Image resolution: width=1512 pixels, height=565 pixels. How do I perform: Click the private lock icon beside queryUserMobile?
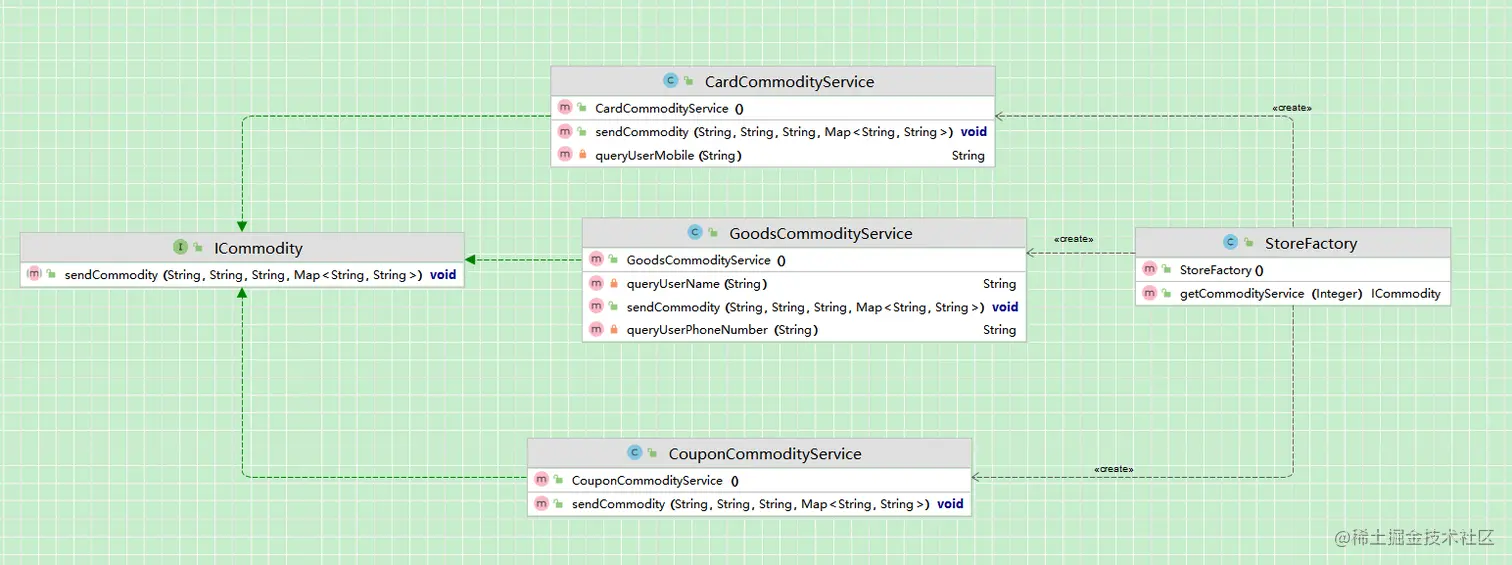[582, 155]
